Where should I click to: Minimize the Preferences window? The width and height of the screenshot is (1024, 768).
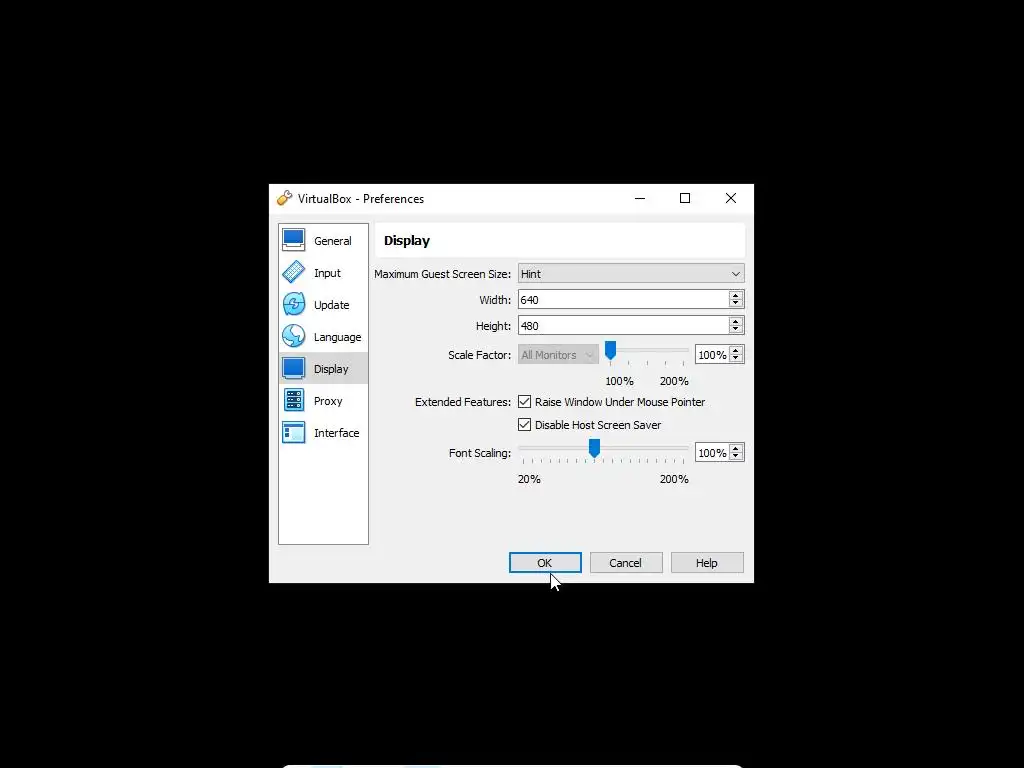click(640, 199)
